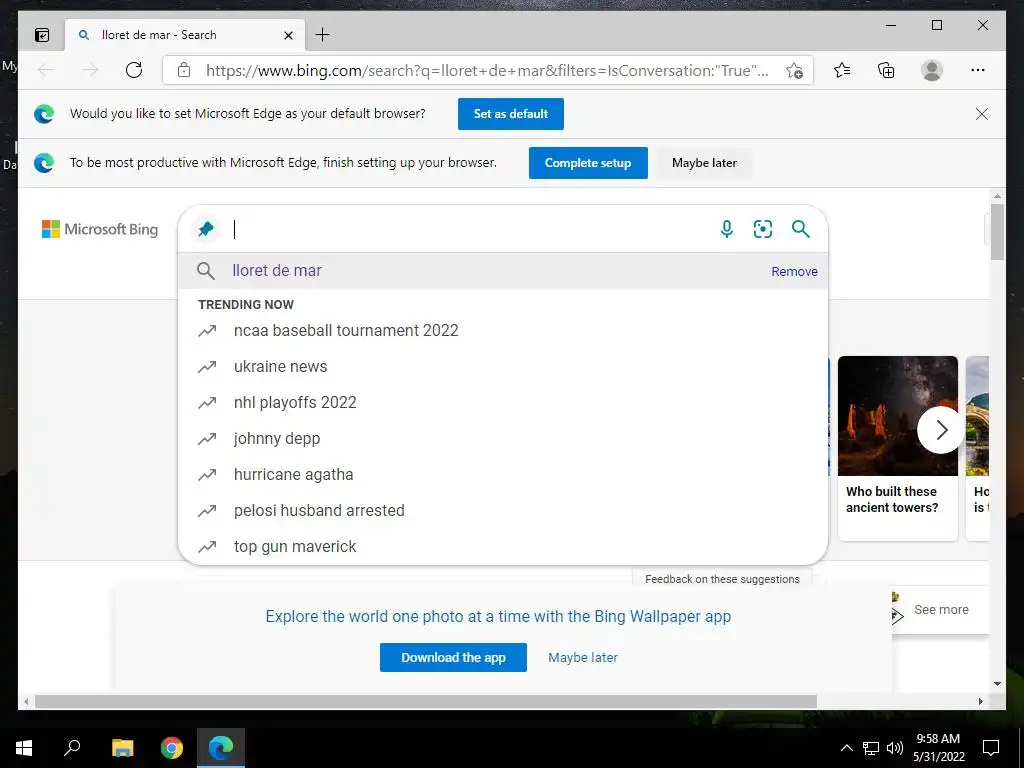Open the profile avatar icon
Screen dimensions: 1024x768
pos(932,70)
